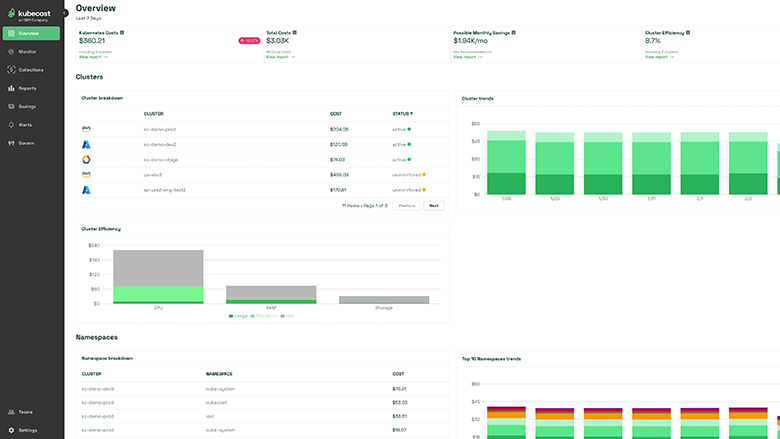This screenshot has height=439, width=780.
Task: Toggle the Idle legend series in chart
Action: pos(287,315)
